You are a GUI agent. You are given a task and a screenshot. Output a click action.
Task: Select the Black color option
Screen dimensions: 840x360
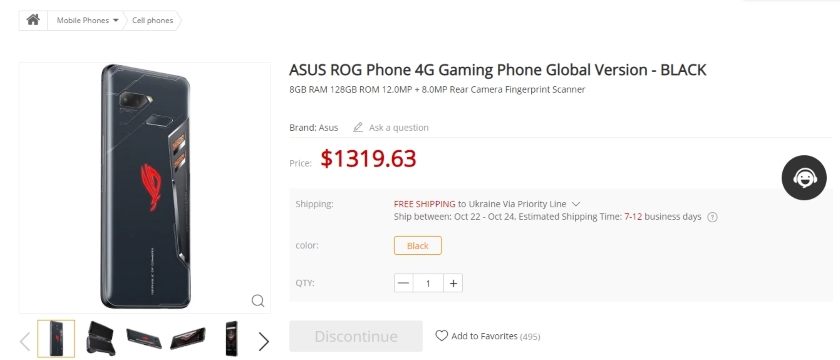pyautogui.click(x=417, y=245)
